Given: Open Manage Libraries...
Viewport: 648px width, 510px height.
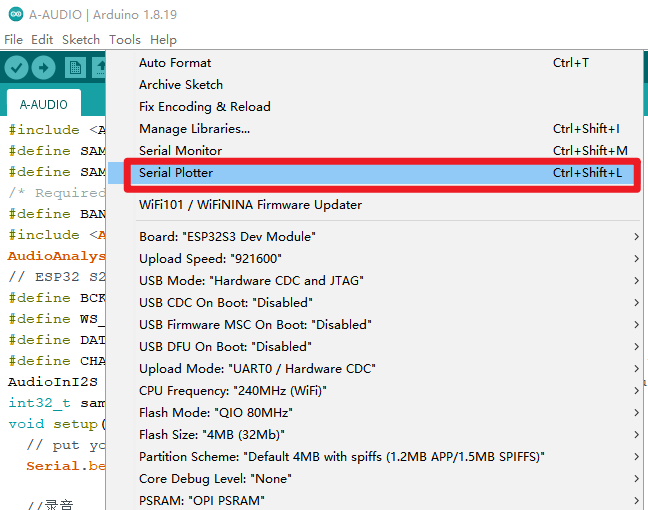Looking at the screenshot, I should coord(375,129).
